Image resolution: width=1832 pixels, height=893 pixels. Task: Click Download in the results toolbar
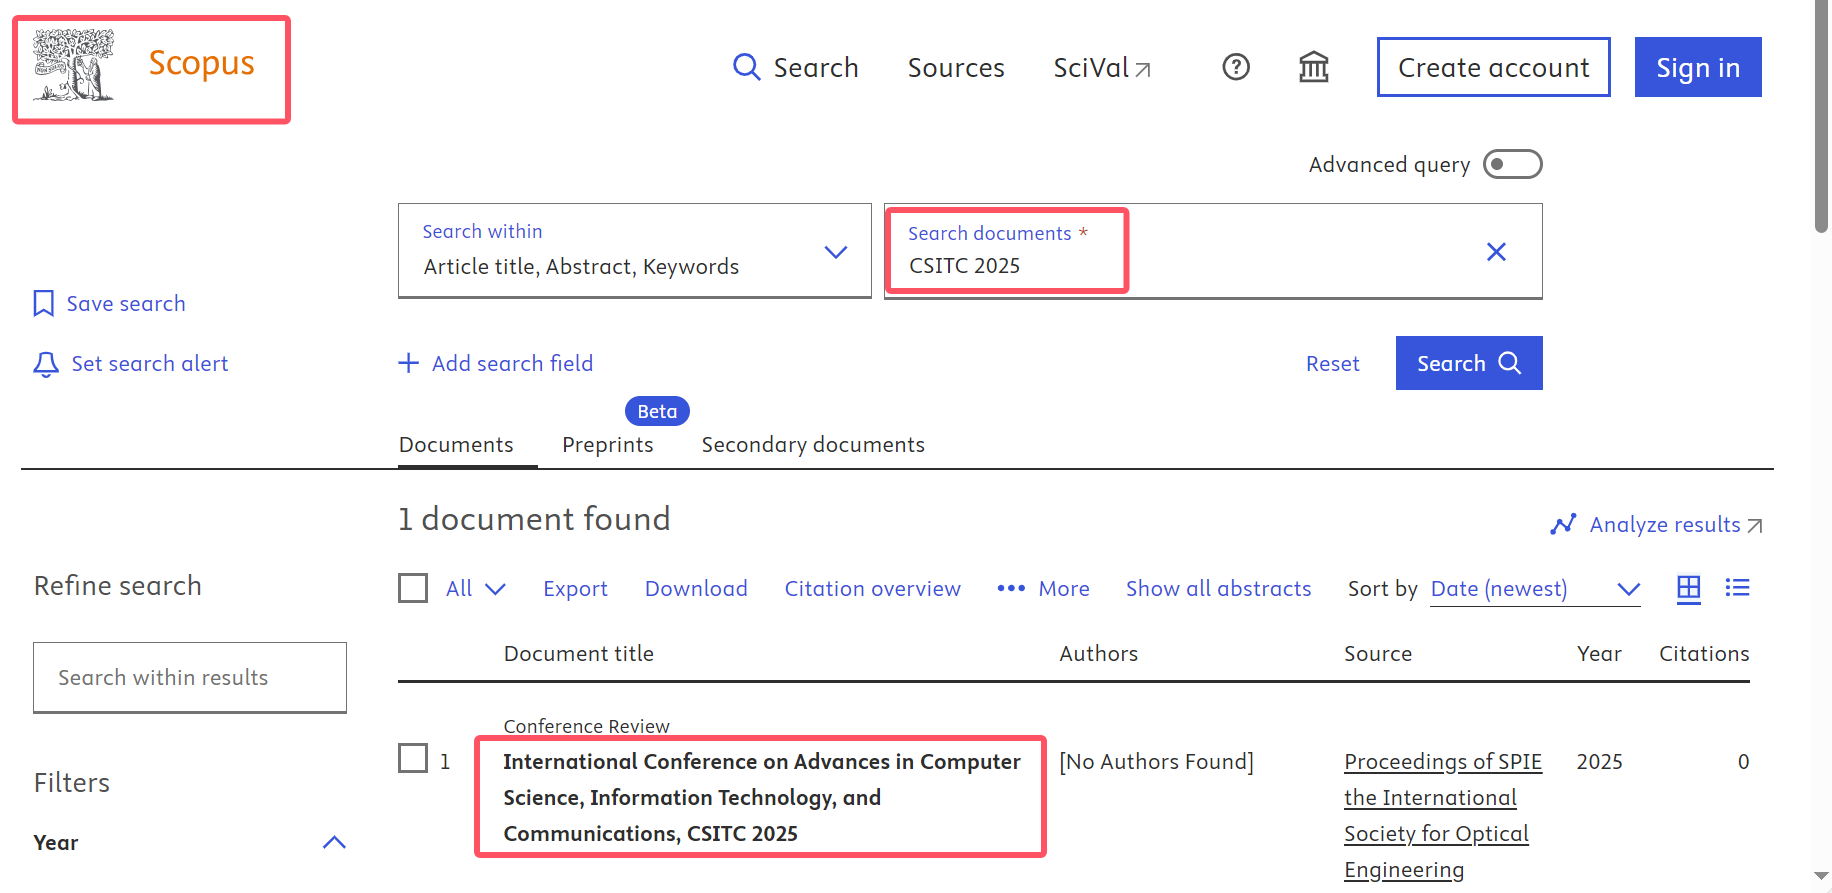pyautogui.click(x=696, y=588)
